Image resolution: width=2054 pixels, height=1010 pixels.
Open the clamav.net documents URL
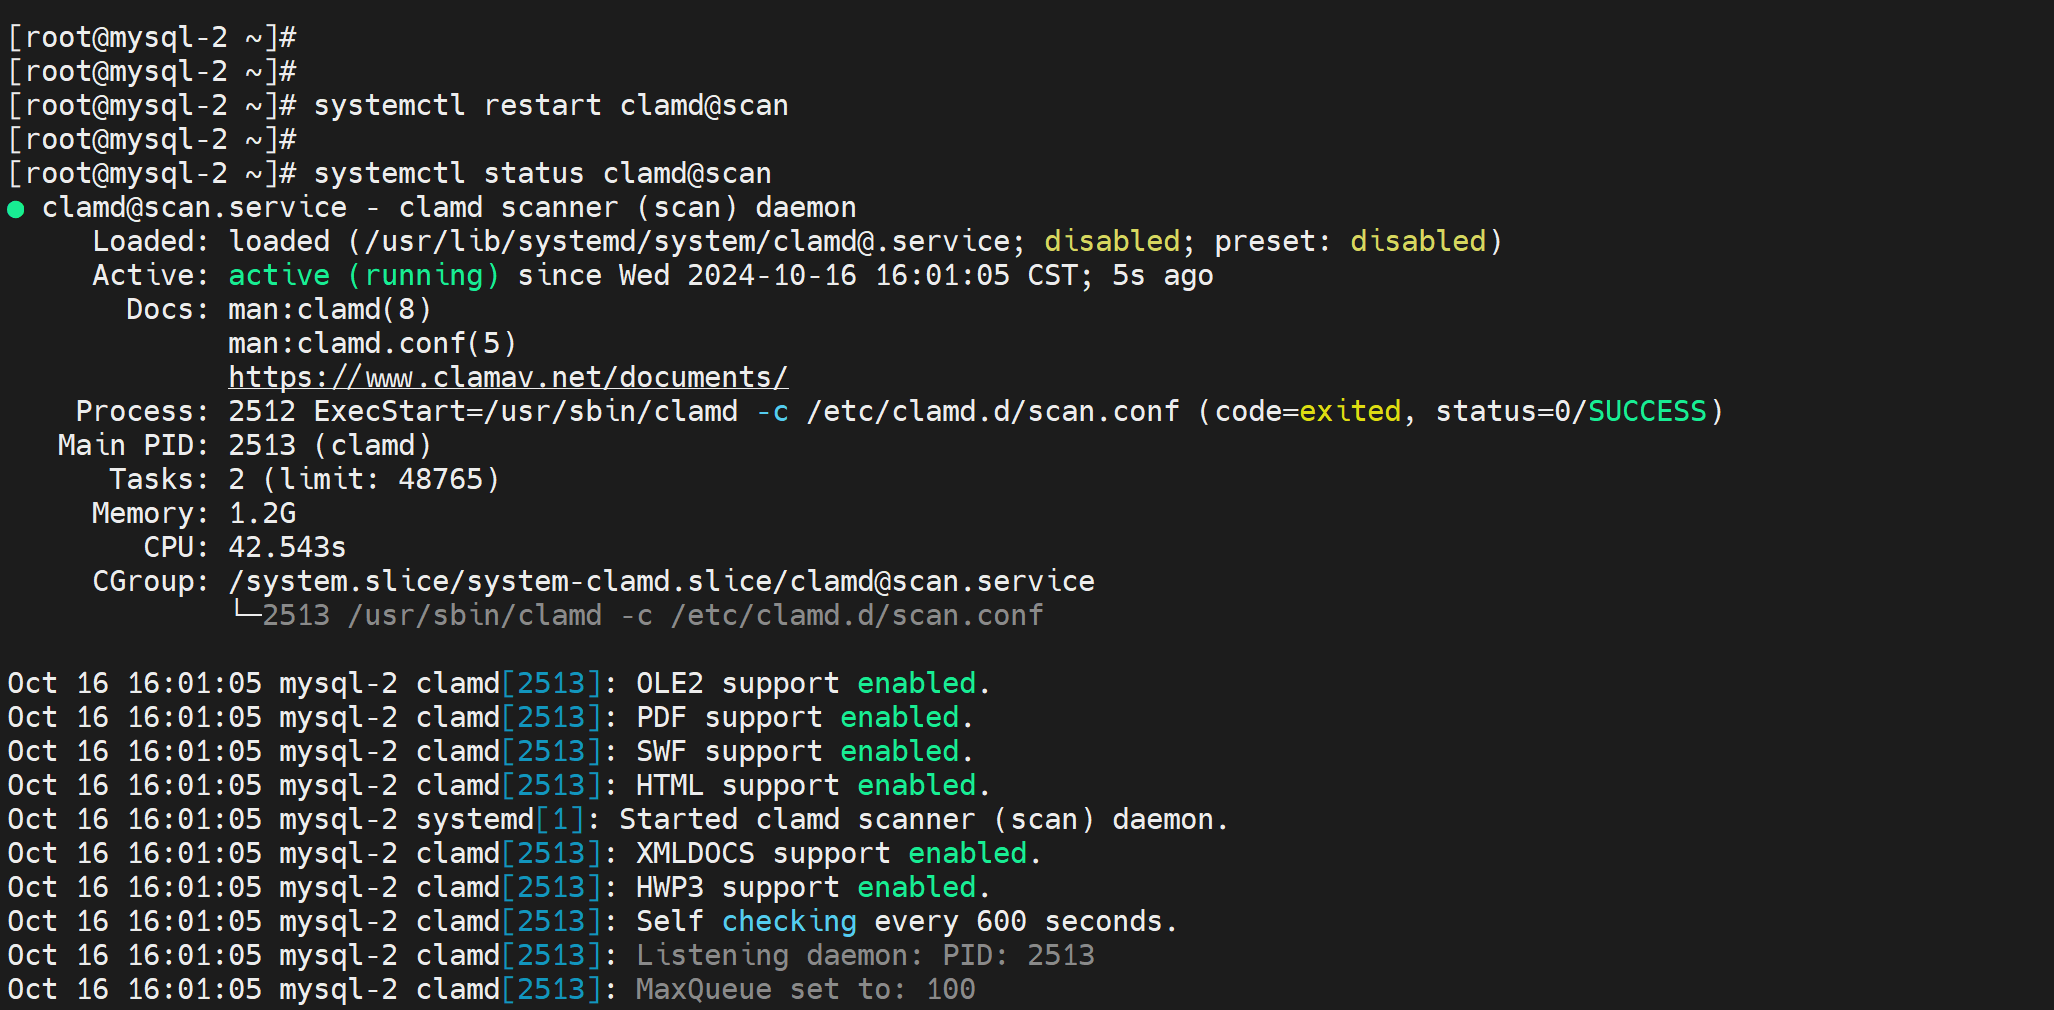(508, 377)
